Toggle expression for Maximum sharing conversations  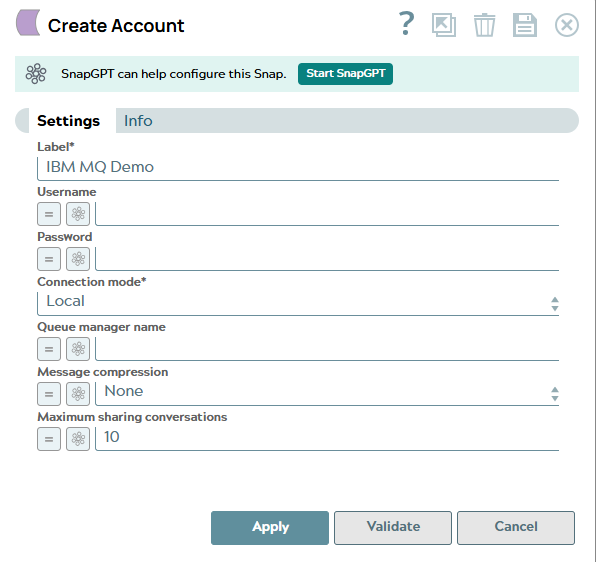point(49,439)
